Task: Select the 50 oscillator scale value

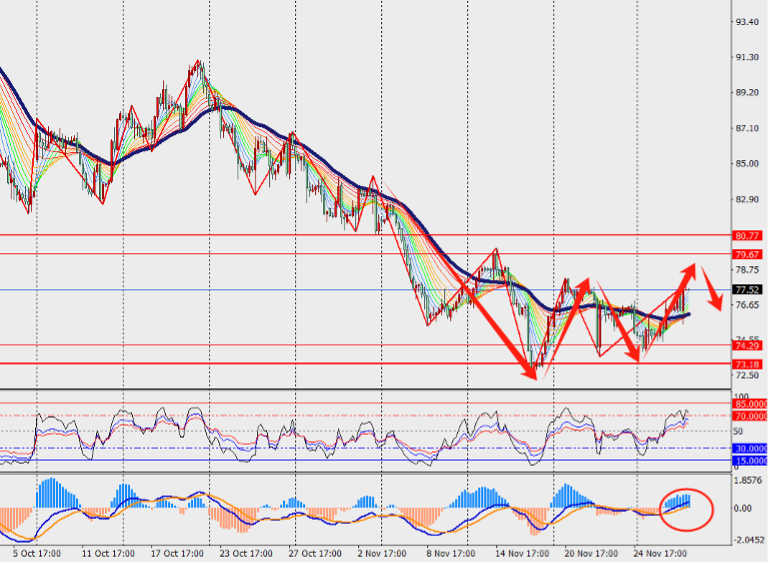Action: 738,431
